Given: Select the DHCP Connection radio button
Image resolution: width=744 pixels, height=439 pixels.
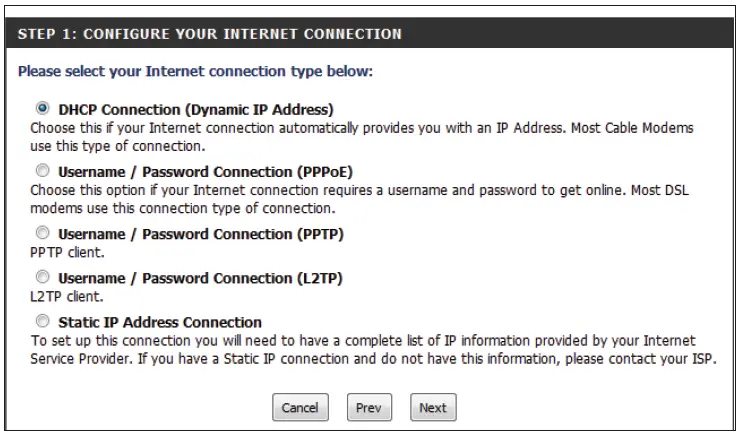Looking at the screenshot, I should click(x=43, y=108).
